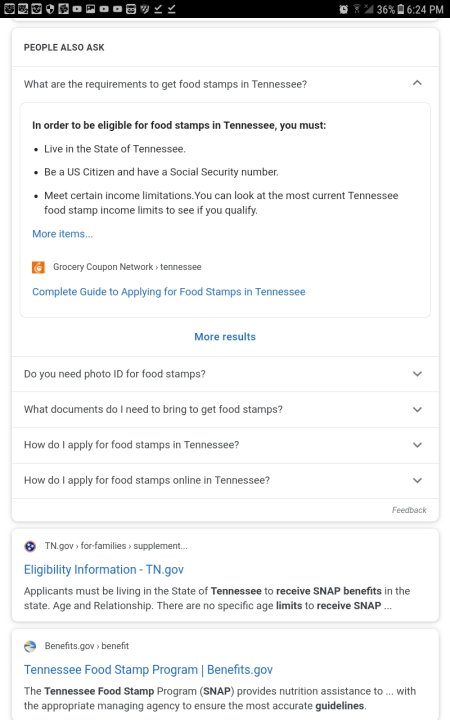The width and height of the screenshot is (450, 720).
Task: Tap the 6:24 PM clock in status bar
Action: (425, 9)
